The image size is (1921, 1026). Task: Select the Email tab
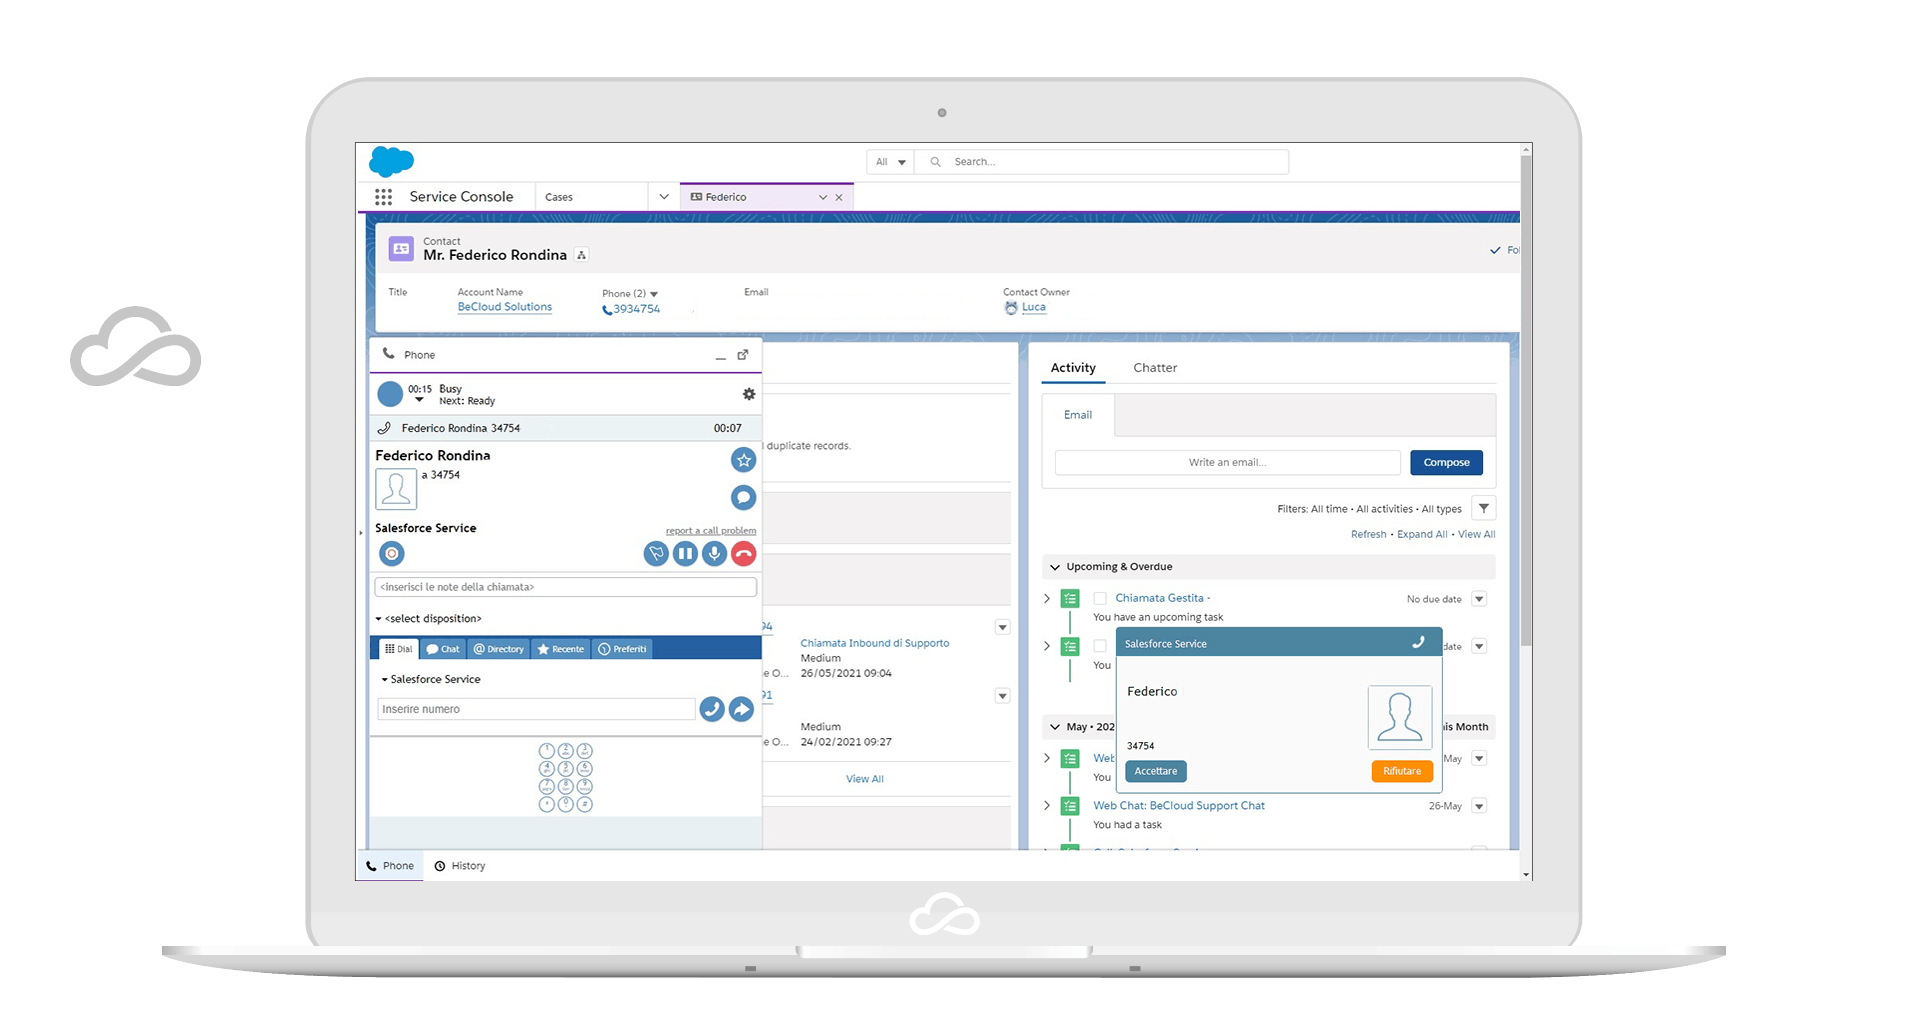pyautogui.click(x=1078, y=415)
